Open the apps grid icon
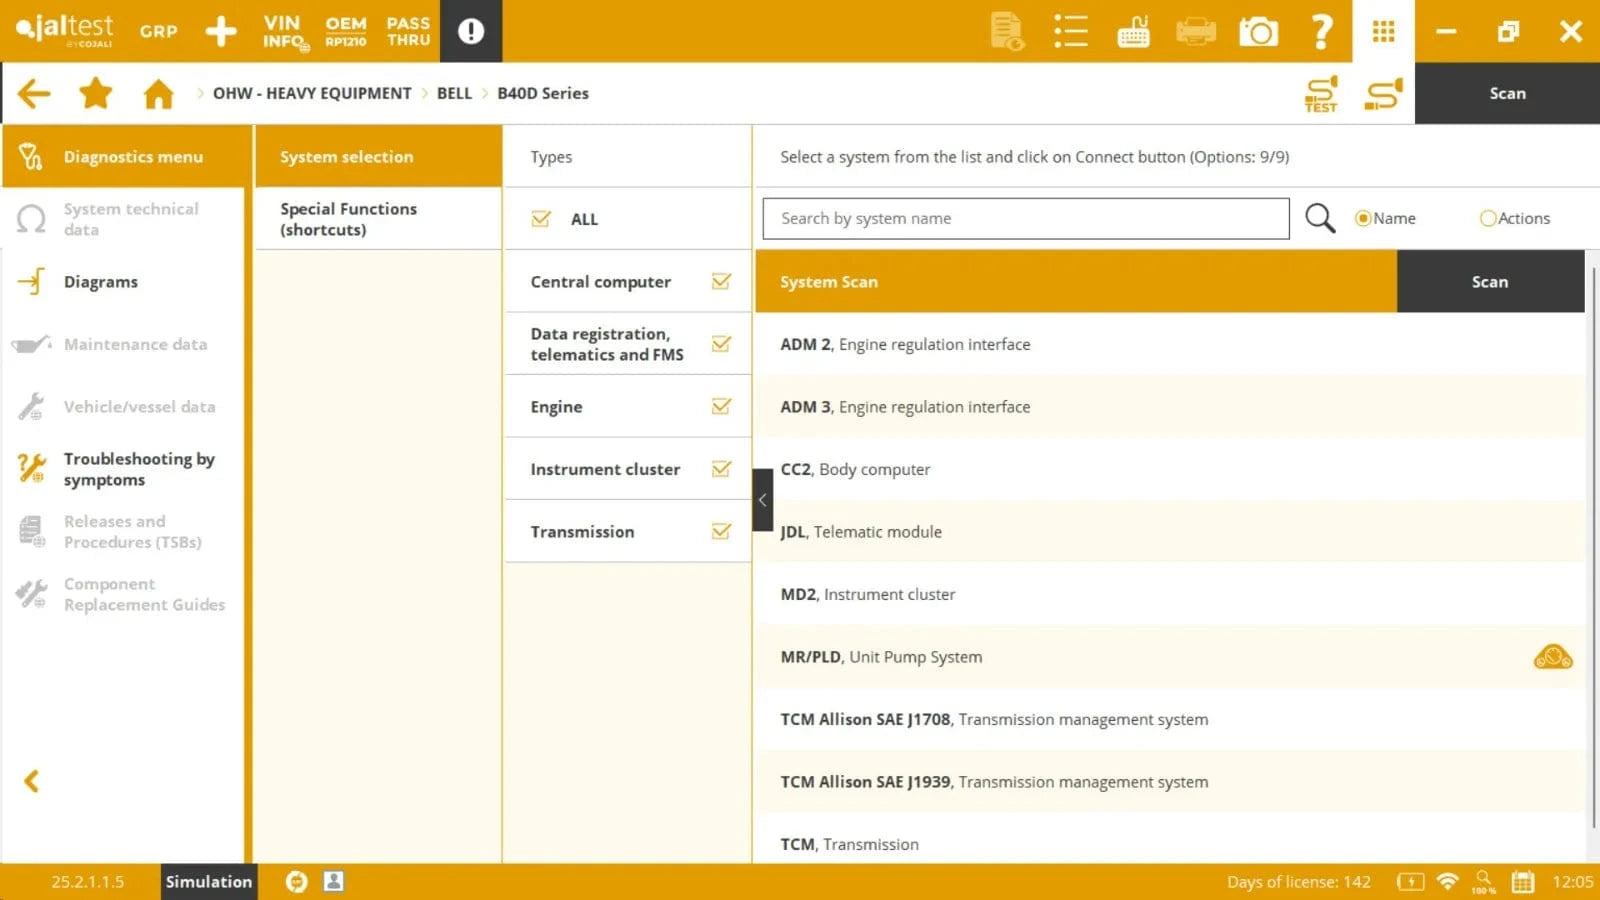Image resolution: width=1600 pixels, height=900 pixels. point(1384,31)
